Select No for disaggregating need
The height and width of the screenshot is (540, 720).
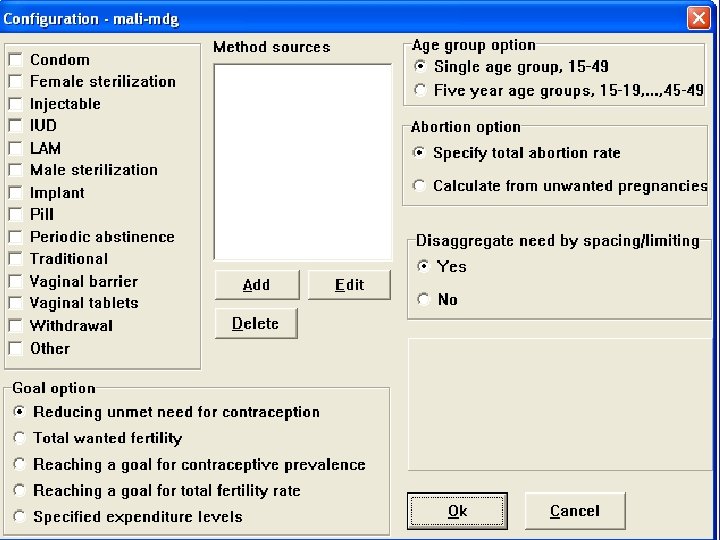pyautogui.click(x=425, y=299)
